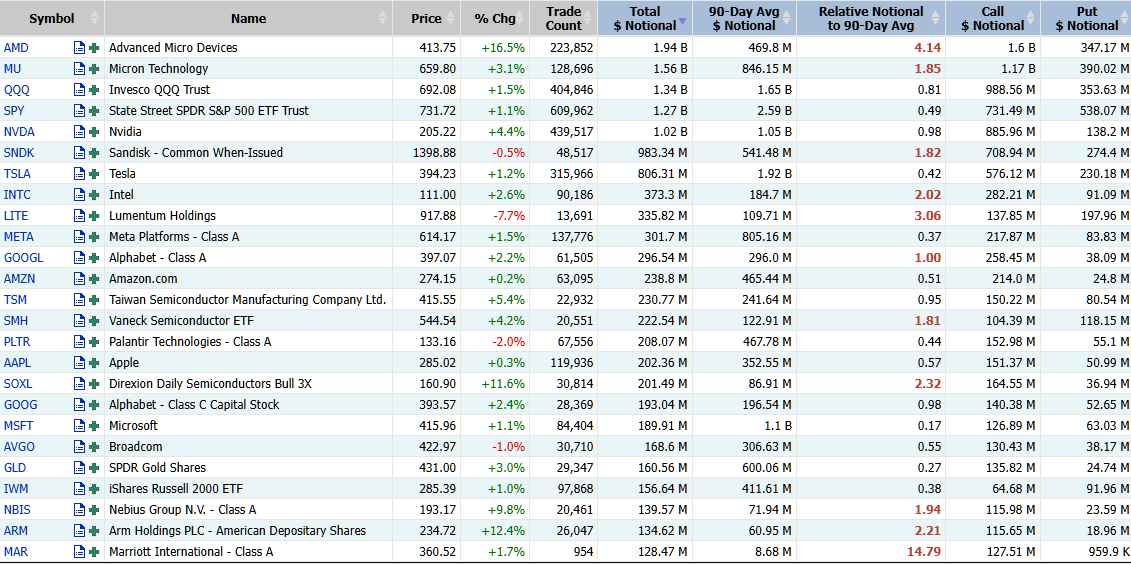Open the LITE symbol link
Screen dimensions: 1131x564
tap(16, 216)
